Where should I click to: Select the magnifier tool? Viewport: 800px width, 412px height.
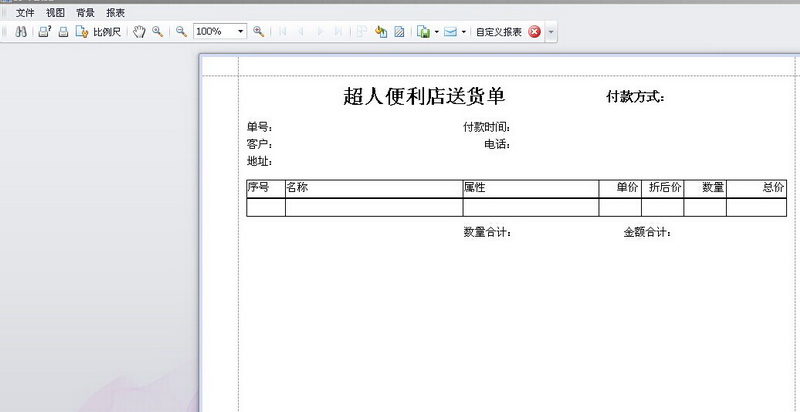158,32
